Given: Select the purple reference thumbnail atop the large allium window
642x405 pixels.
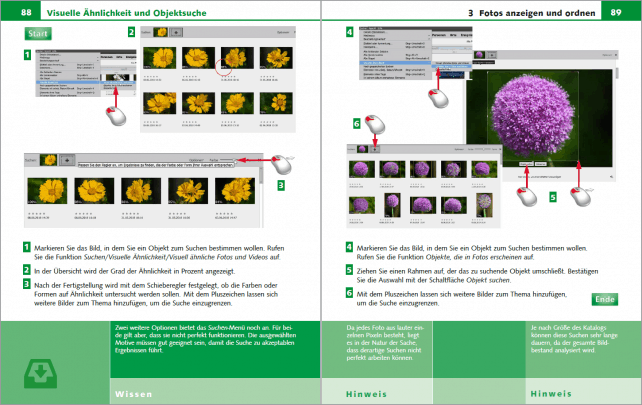Looking at the screenshot, I should (x=479, y=54).
